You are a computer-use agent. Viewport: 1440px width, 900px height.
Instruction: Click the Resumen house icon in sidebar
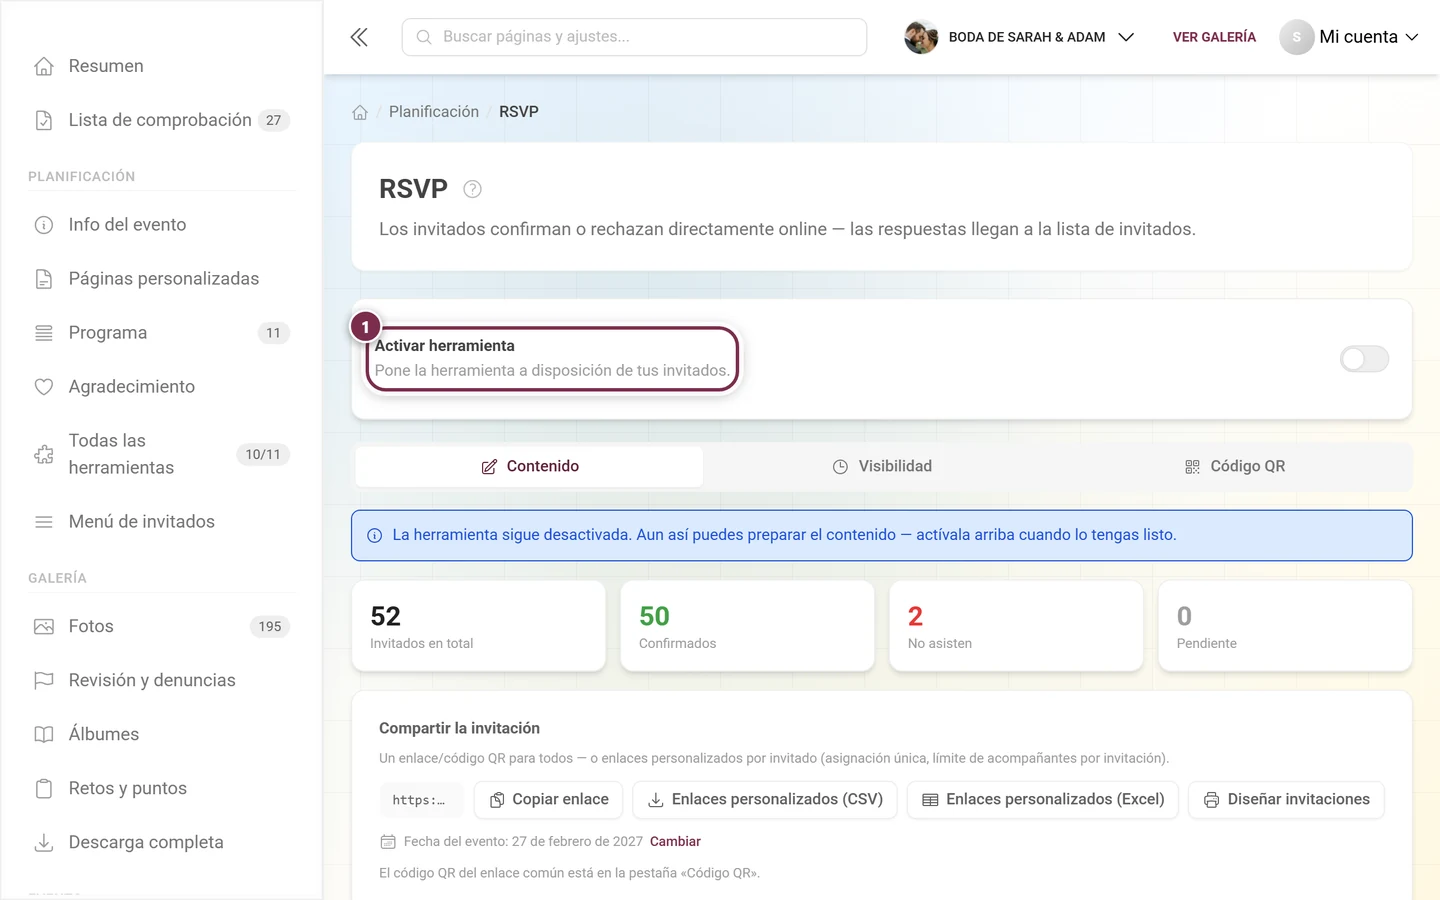click(44, 66)
